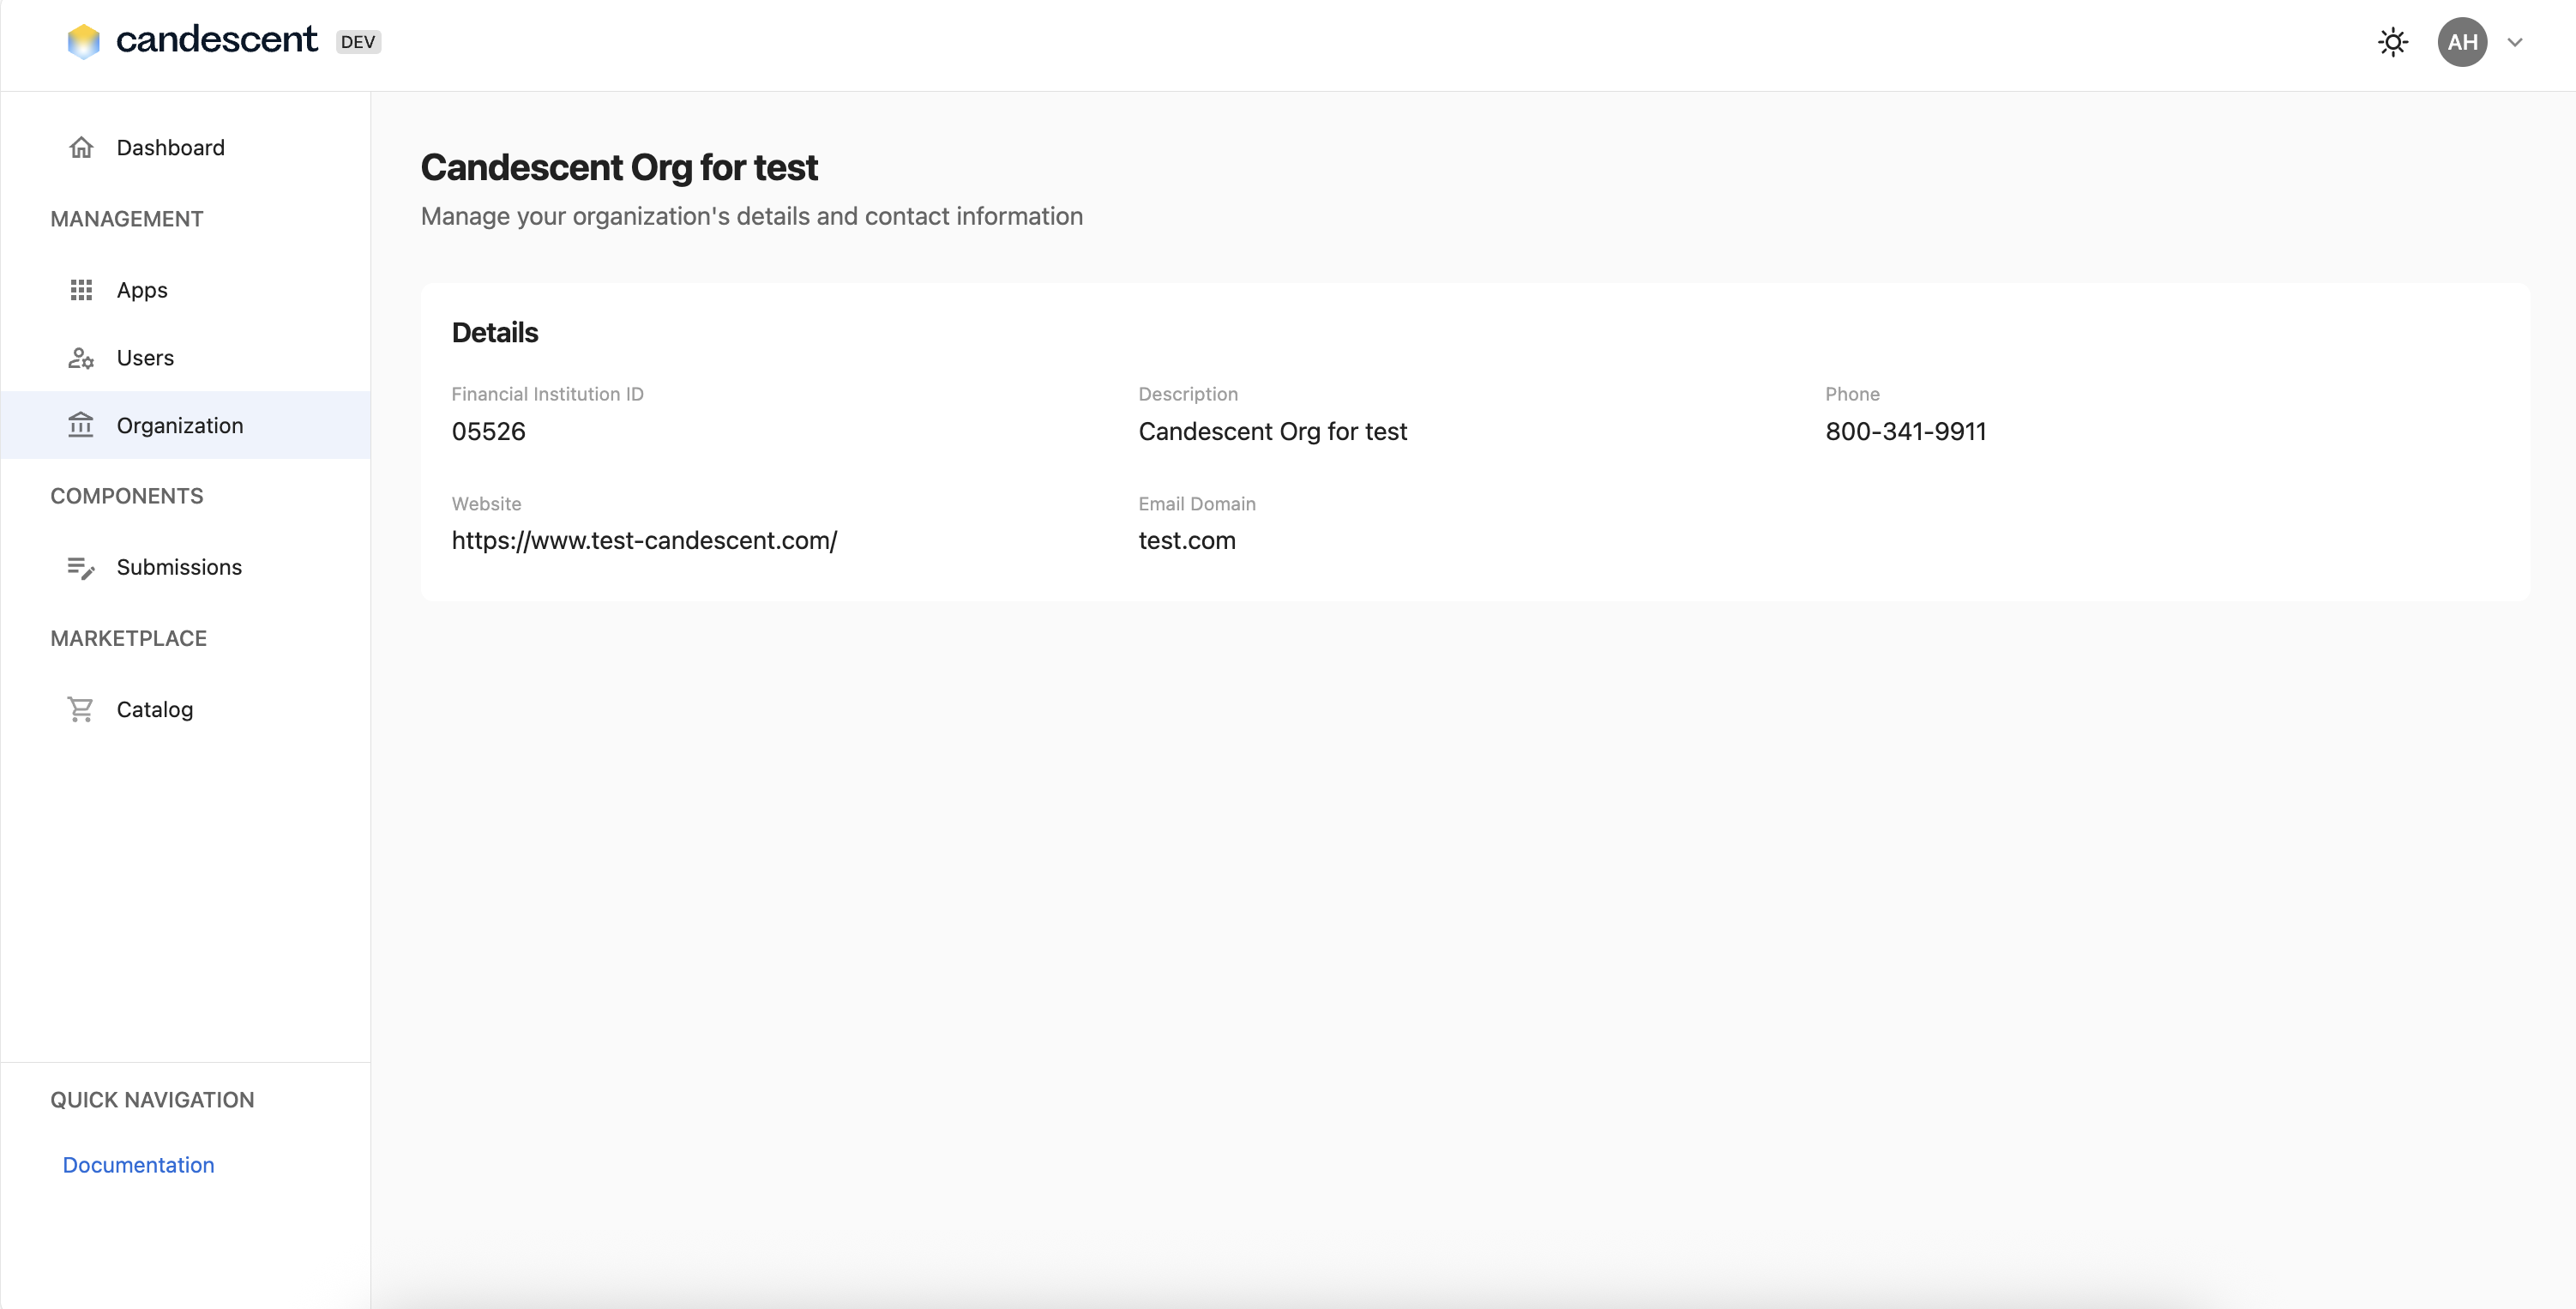Viewport: 2576px width, 1309px height.
Task: Select the Financial Institution ID value 05526
Action: tap(488, 431)
